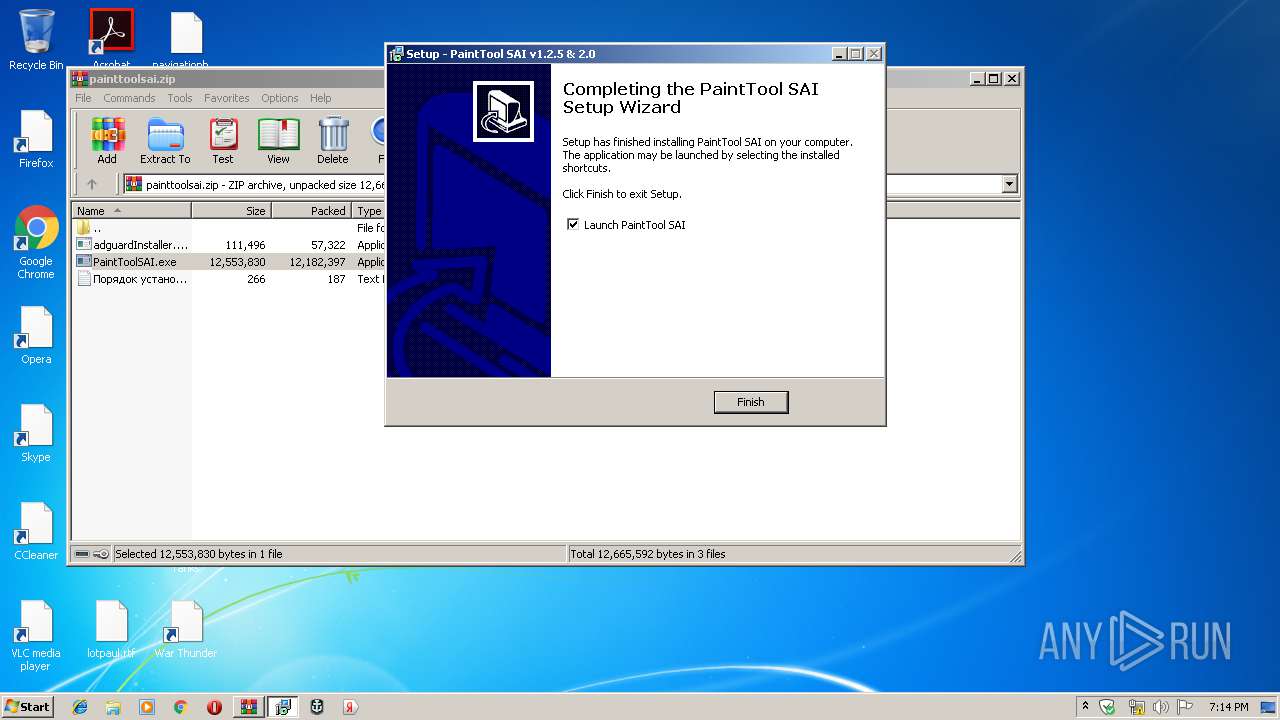Sort by the Packed column header
The image size is (1280, 720).
[311, 211]
